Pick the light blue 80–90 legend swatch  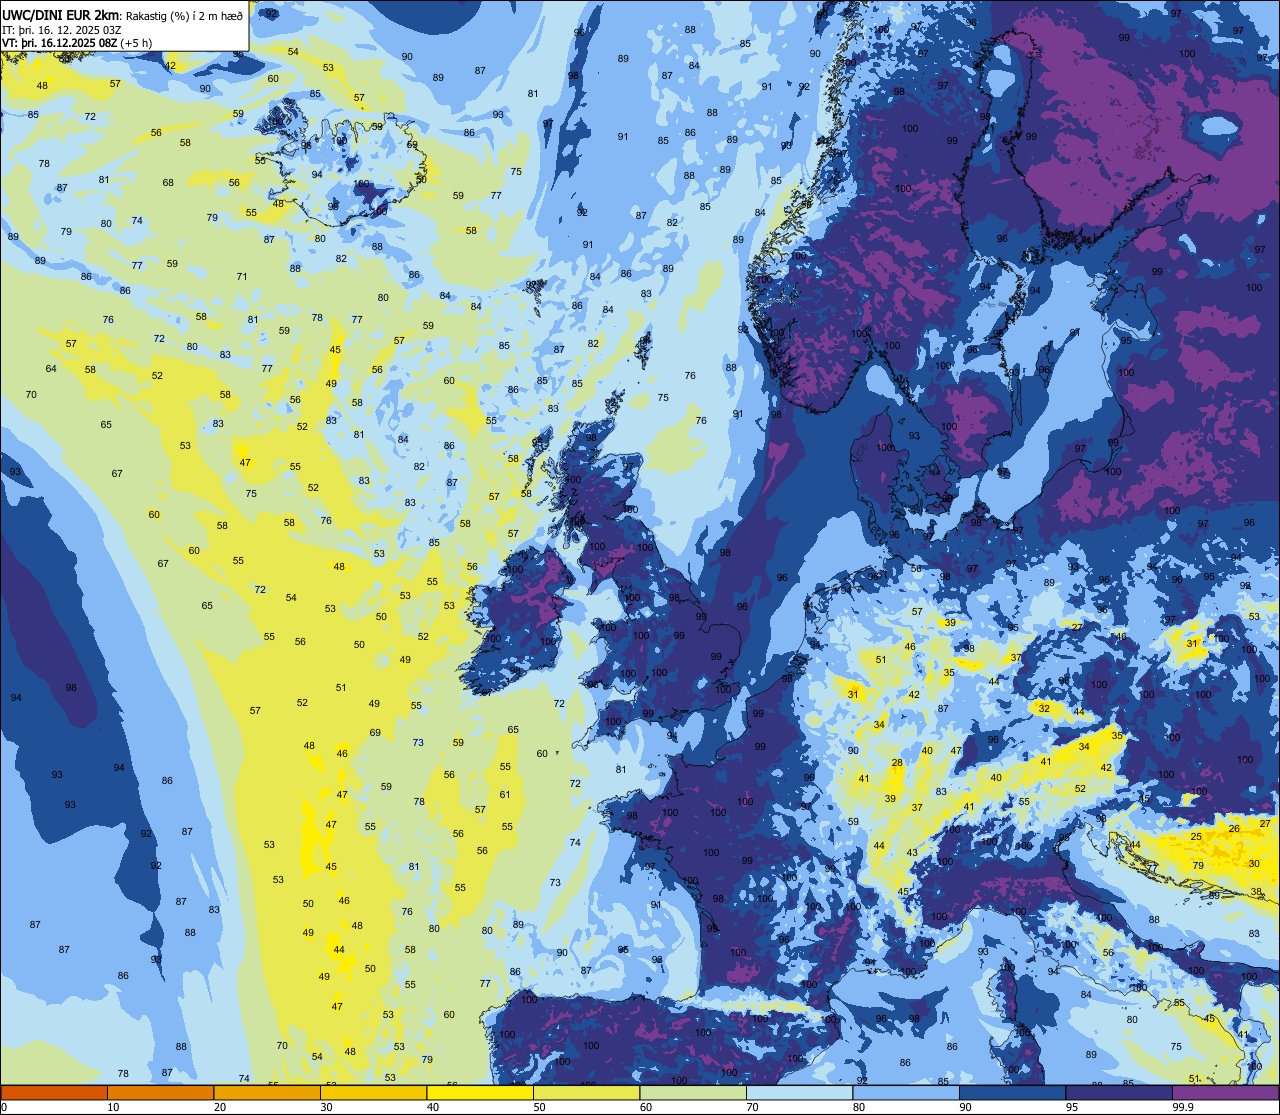coord(906,1092)
